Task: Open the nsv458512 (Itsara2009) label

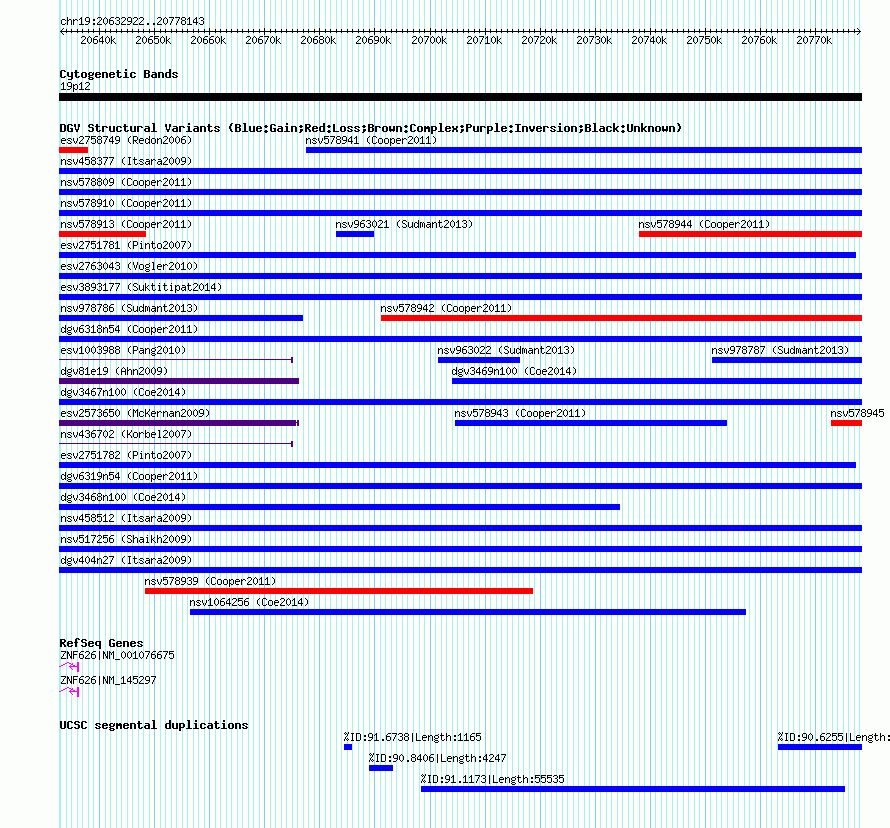Action: point(126,518)
